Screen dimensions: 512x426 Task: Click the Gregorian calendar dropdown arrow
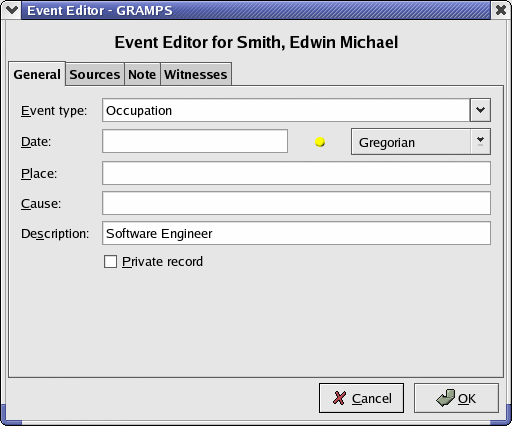click(480, 142)
